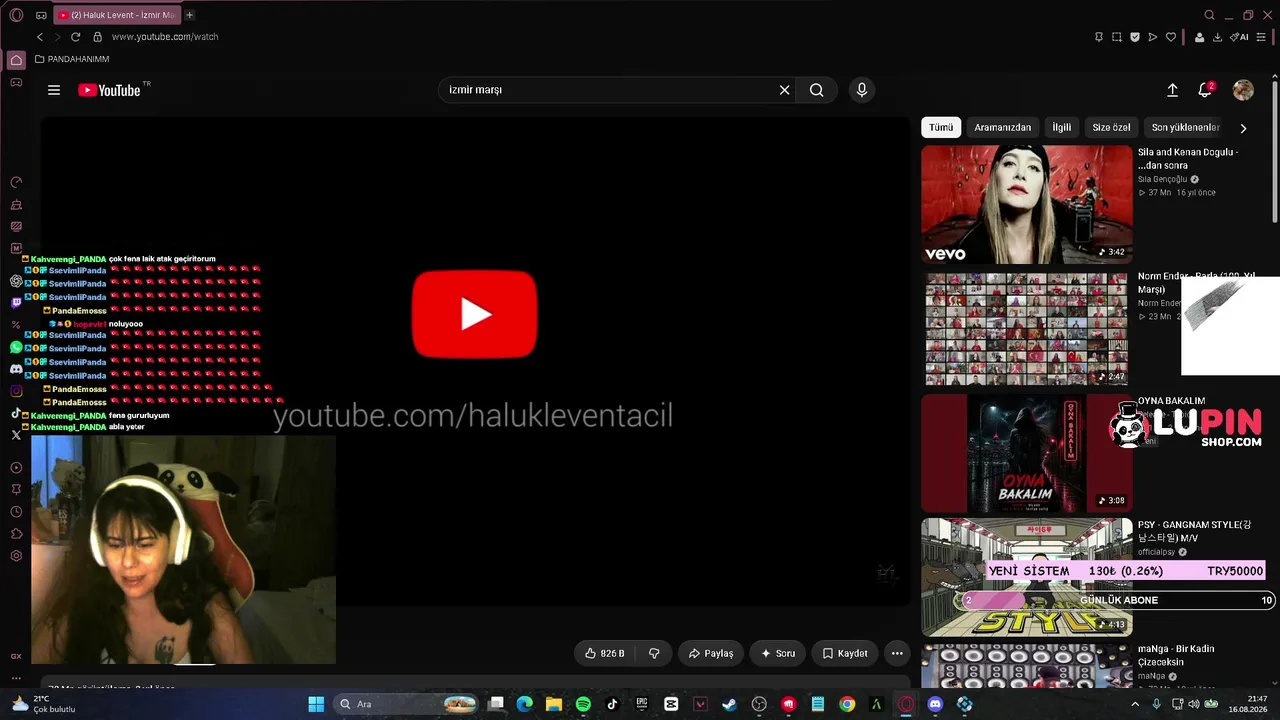Open Opera ad blocker shield icon
This screenshot has height=720, width=1280.
(x=1135, y=37)
